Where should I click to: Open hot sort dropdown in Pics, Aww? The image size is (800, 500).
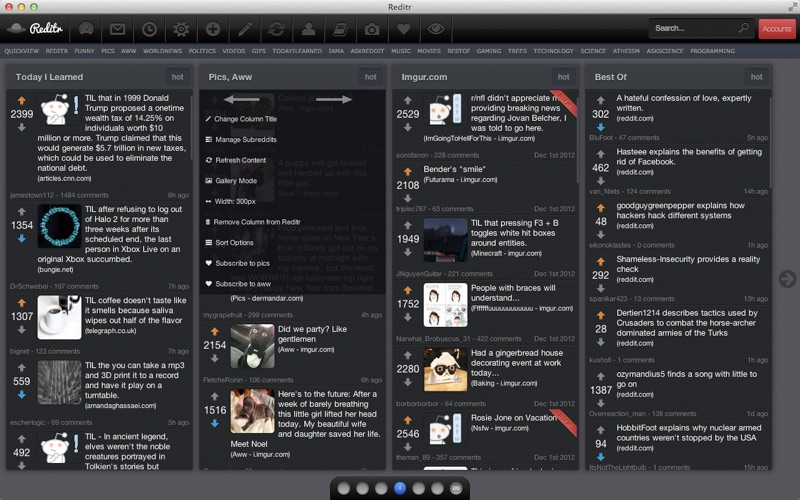pos(370,77)
